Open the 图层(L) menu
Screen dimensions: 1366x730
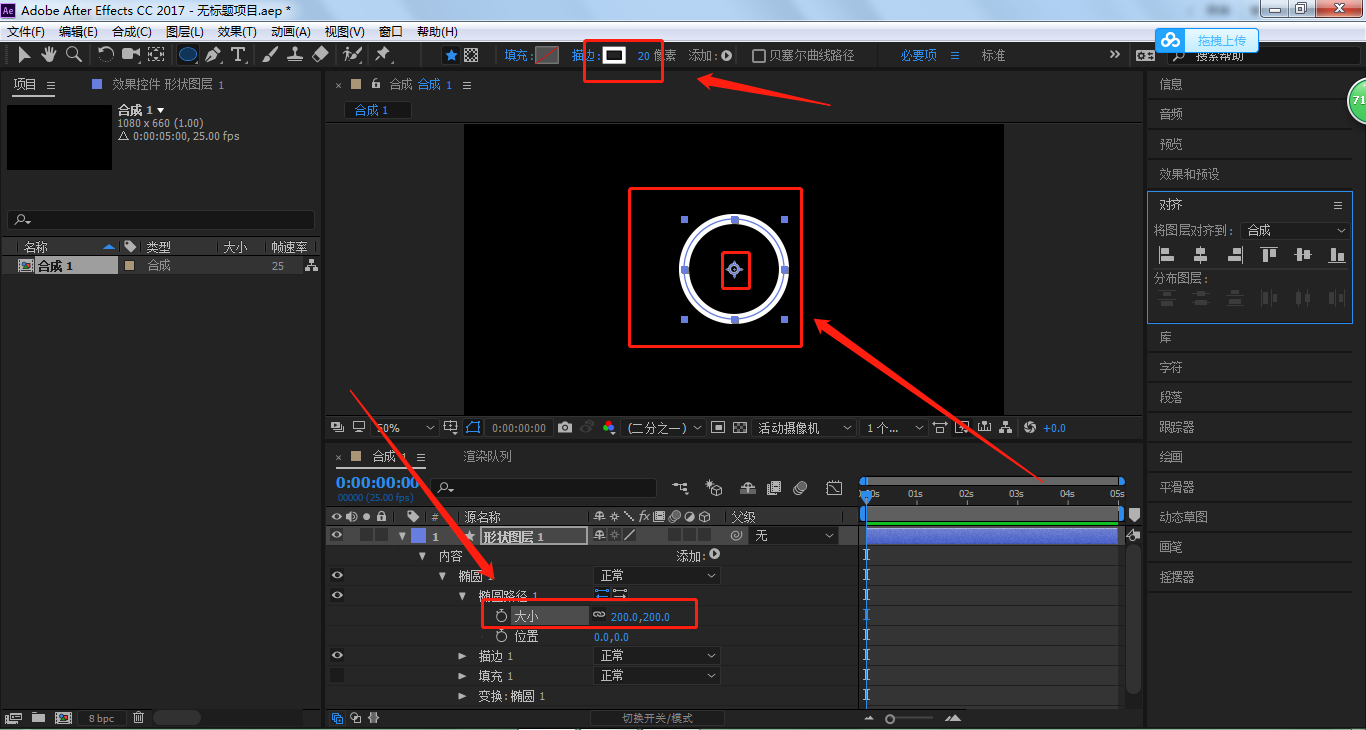pyautogui.click(x=185, y=32)
